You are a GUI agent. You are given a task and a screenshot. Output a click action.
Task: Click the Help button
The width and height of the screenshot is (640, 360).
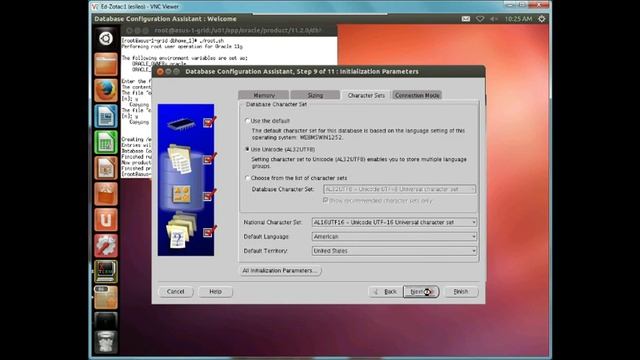point(215,291)
